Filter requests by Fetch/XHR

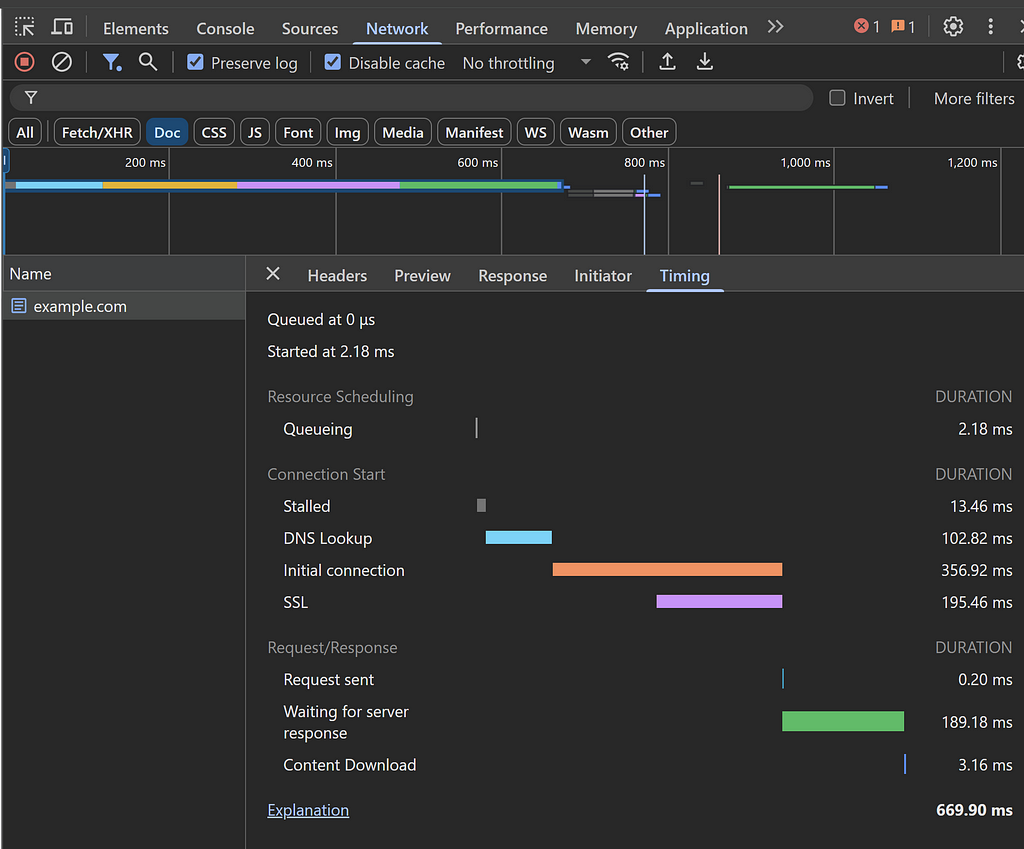(97, 133)
